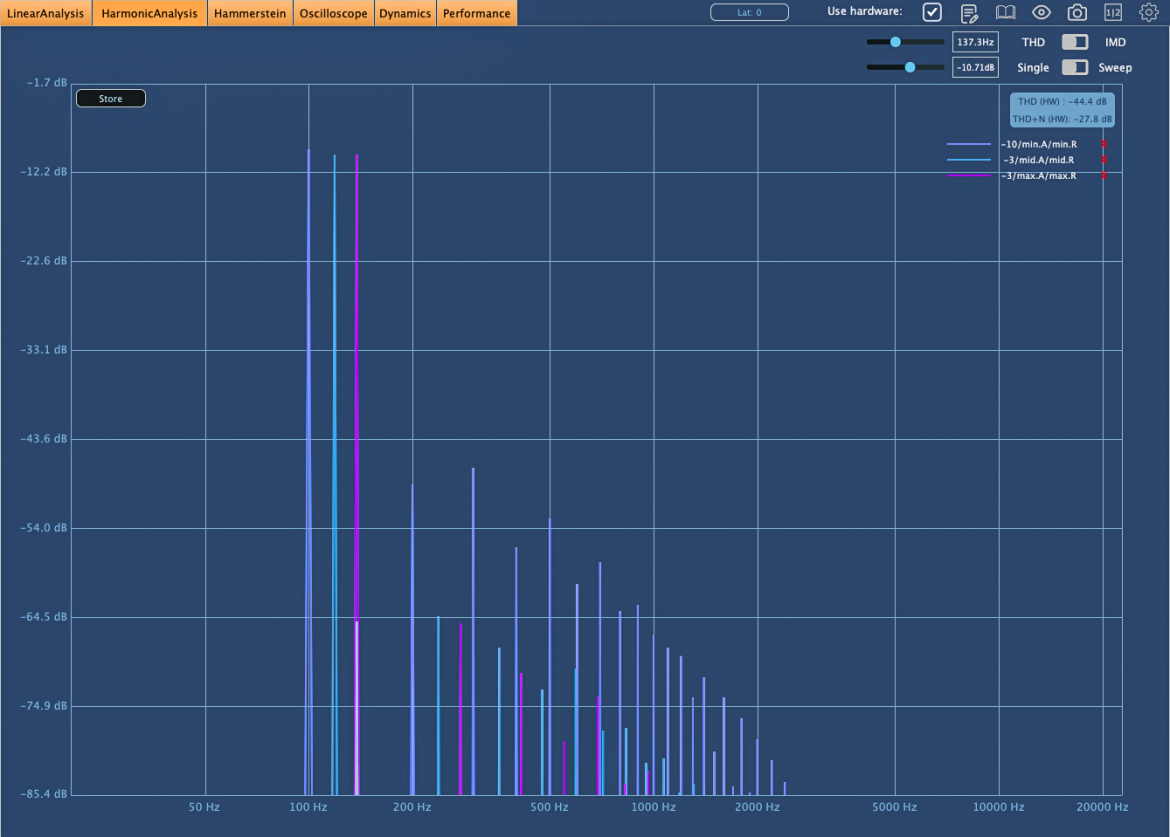
Task: Toggle the Use hardware checkbox
Action: point(932,12)
